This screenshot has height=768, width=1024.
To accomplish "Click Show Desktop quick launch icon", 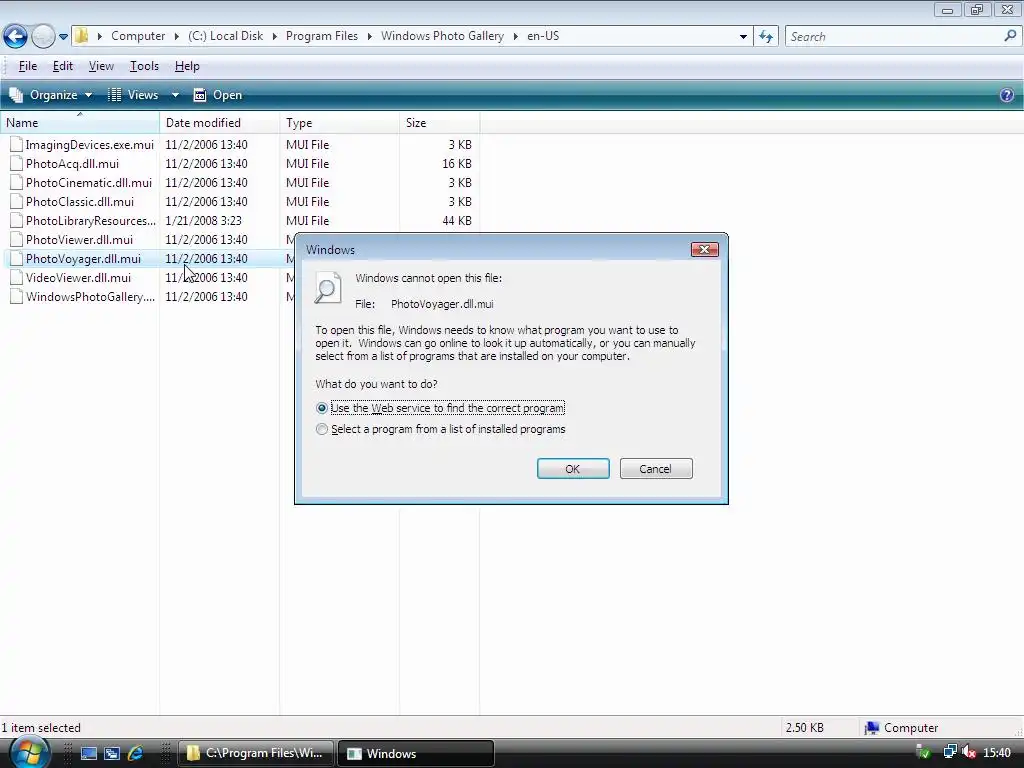I will [88, 754].
